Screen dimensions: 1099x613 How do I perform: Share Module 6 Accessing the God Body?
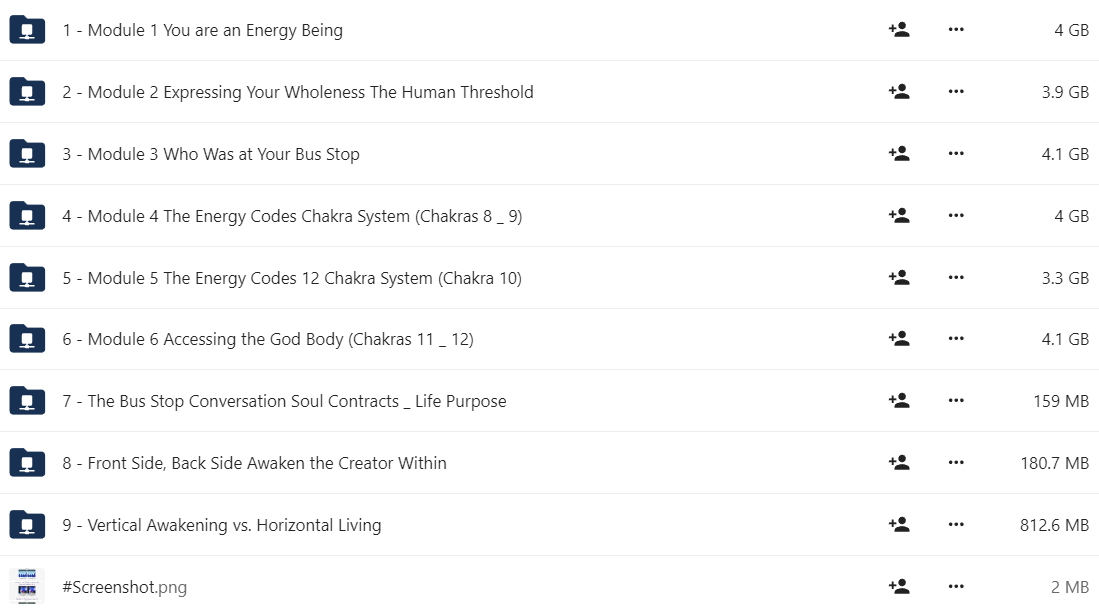pos(899,338)
